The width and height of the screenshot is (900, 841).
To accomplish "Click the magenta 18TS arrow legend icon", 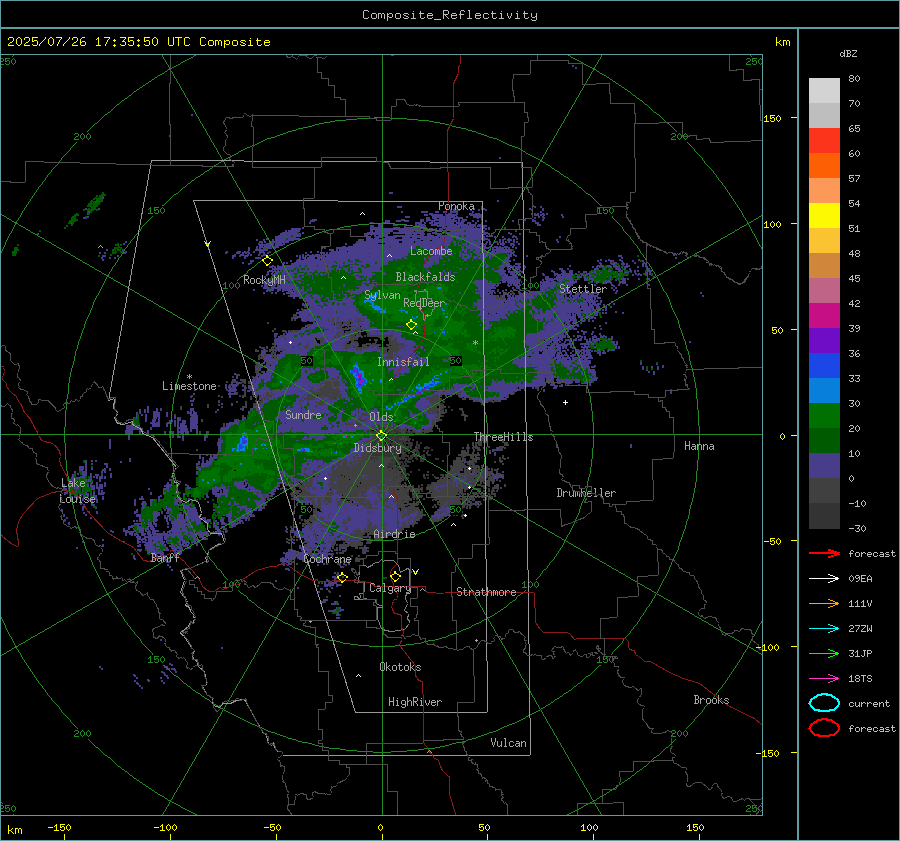I will [x=824, y=679].
